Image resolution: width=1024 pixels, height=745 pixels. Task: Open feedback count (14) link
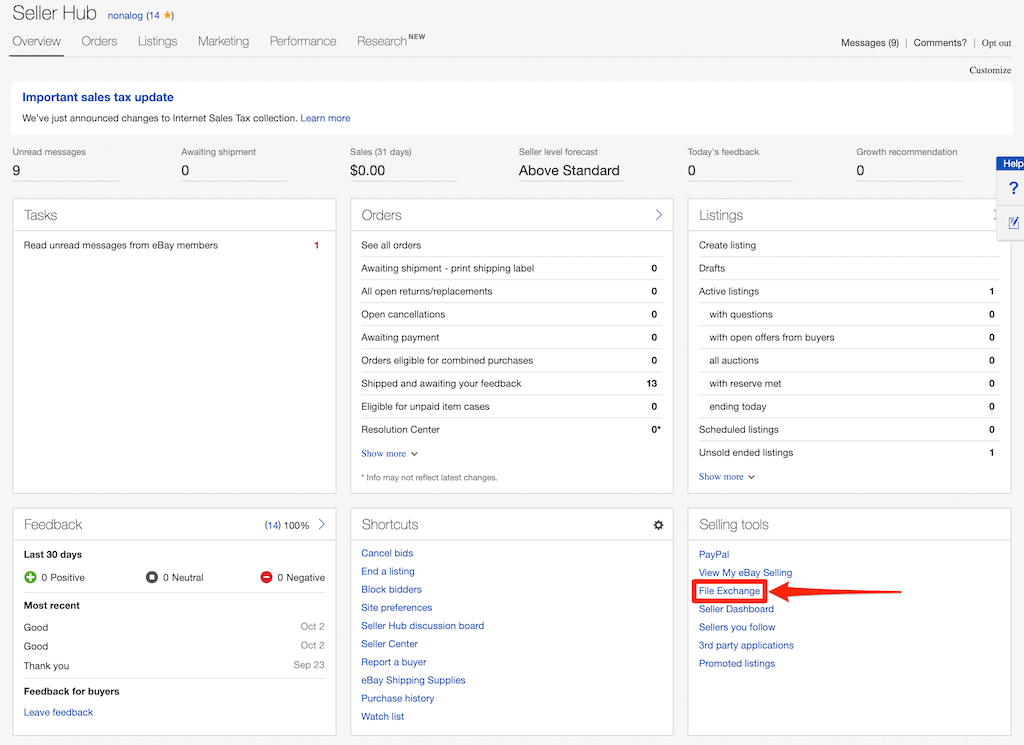272,525
